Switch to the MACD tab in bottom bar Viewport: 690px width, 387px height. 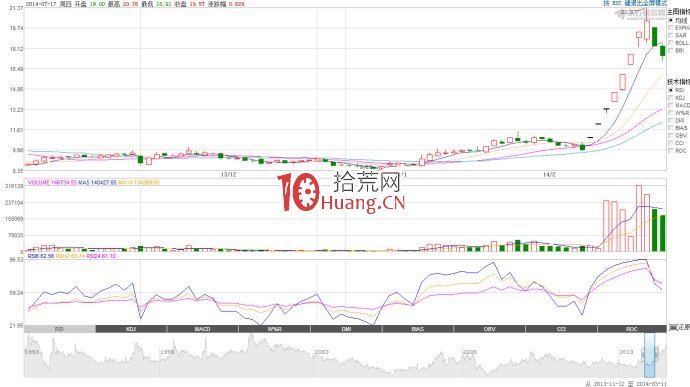202,329
